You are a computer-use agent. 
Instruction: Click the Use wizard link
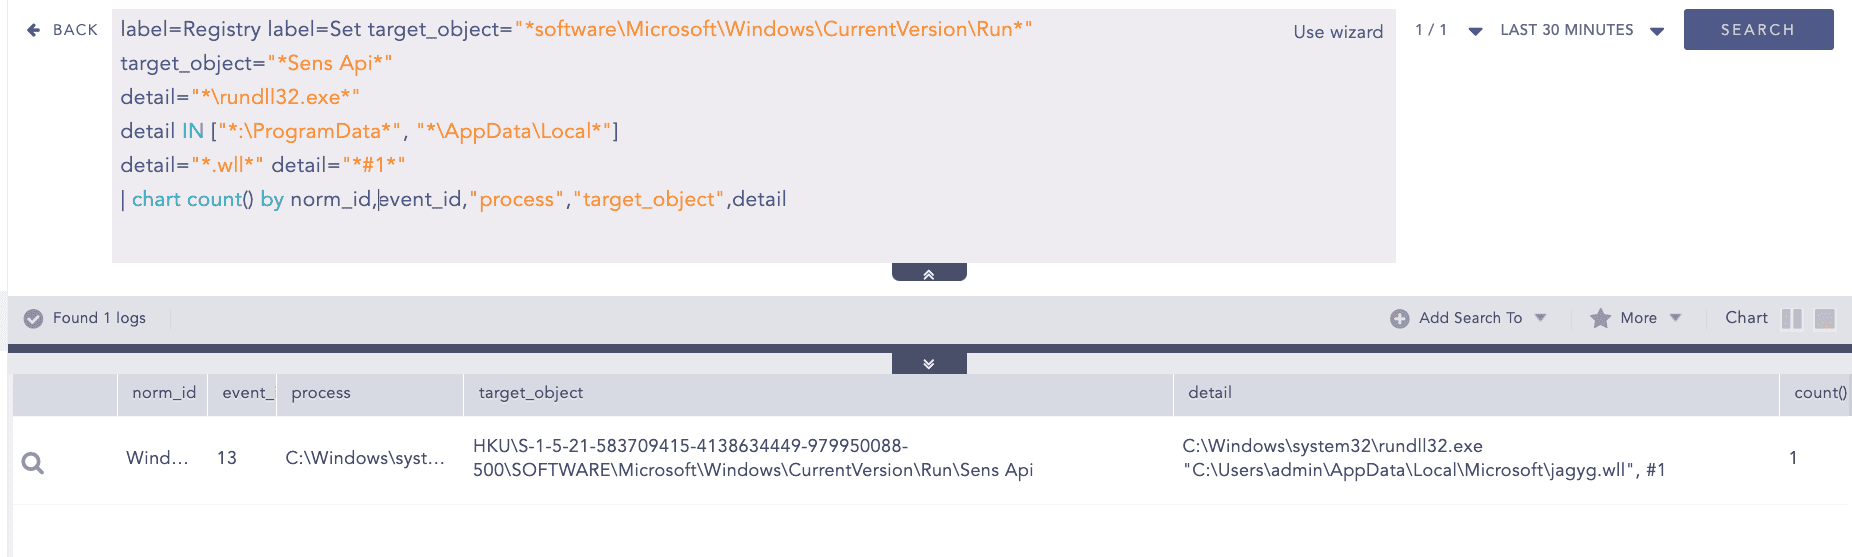[1338, 32]
